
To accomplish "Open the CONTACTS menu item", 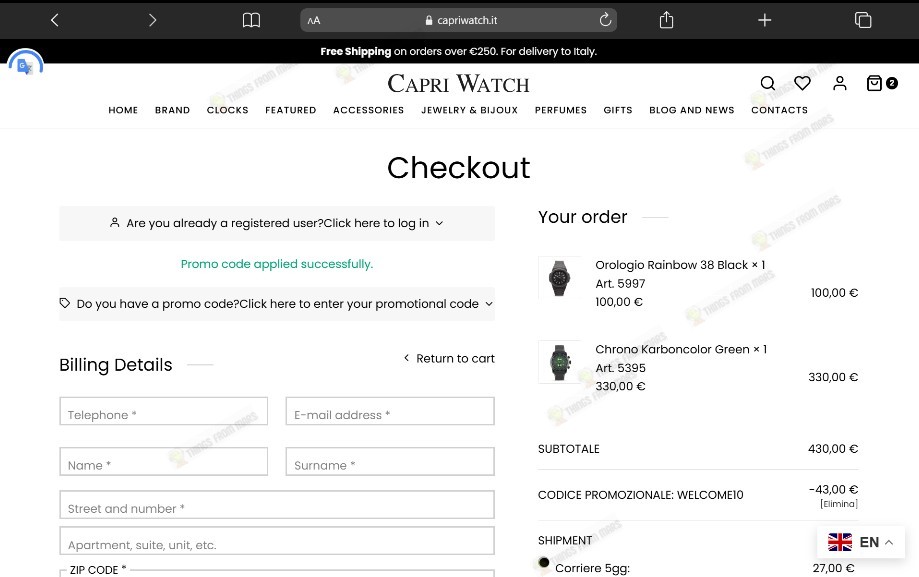I will tap(780, 110).
